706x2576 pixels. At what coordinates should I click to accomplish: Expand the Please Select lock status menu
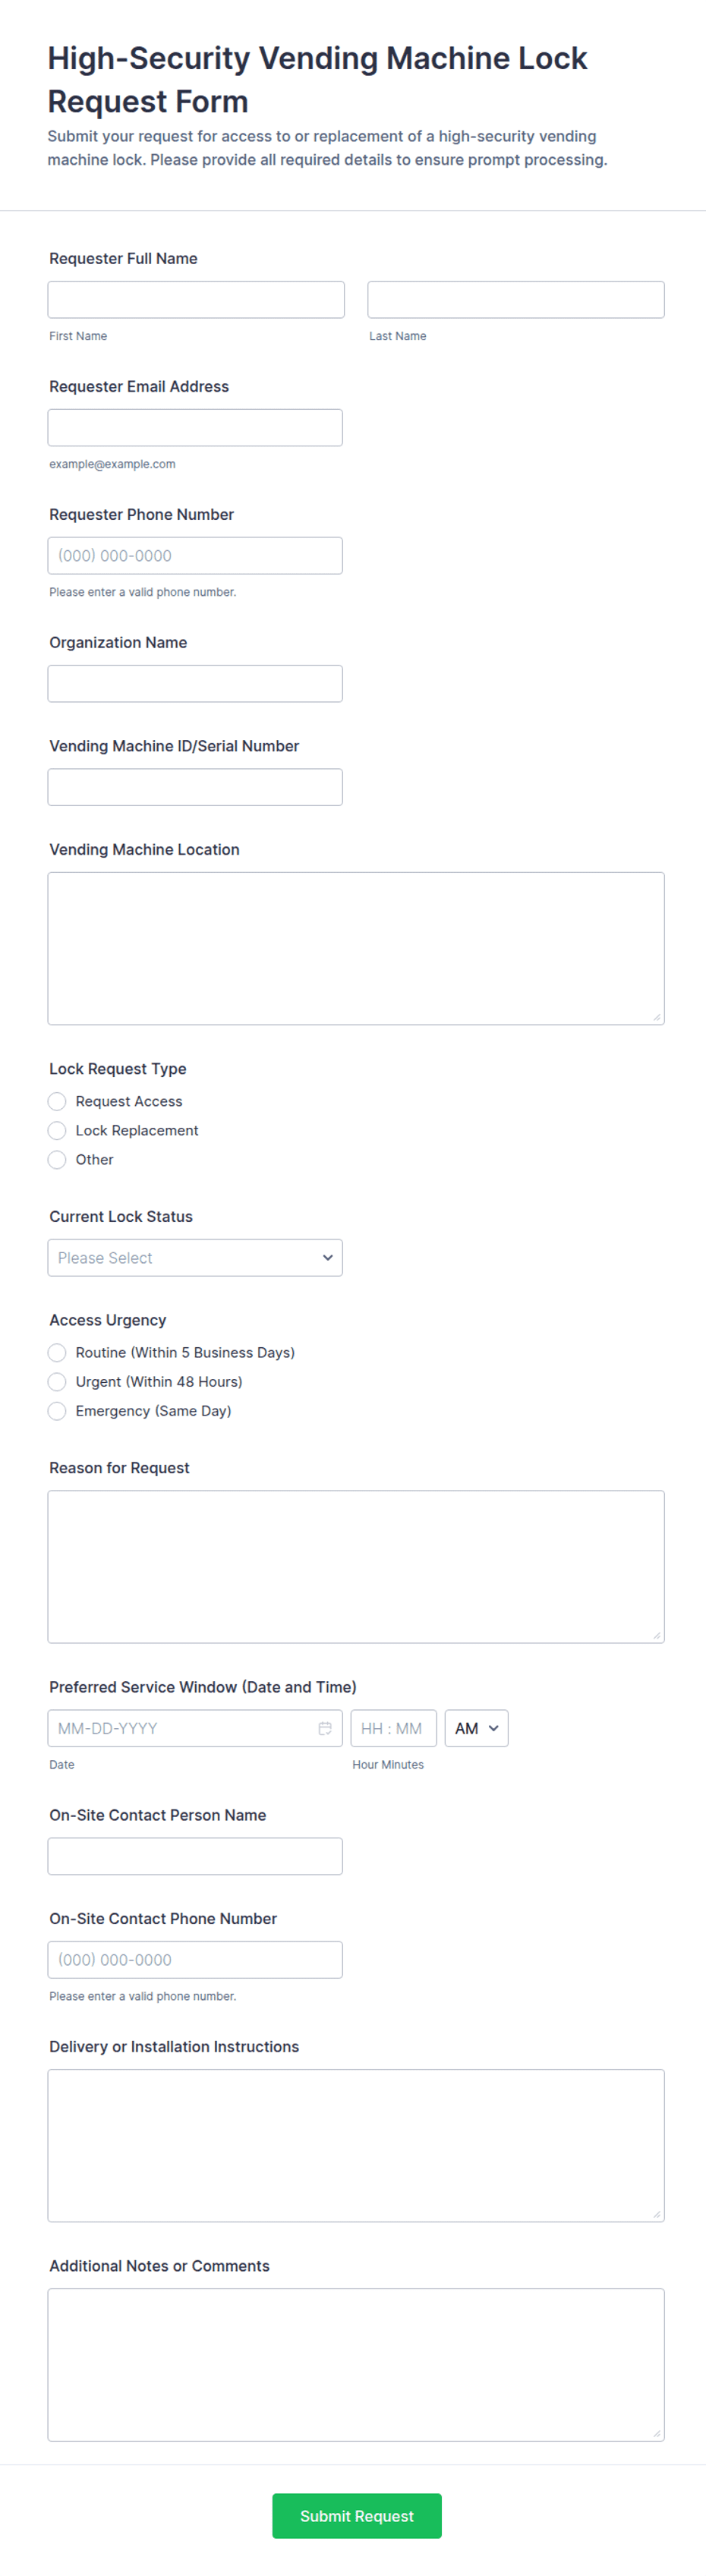[x=195, y=1257]
